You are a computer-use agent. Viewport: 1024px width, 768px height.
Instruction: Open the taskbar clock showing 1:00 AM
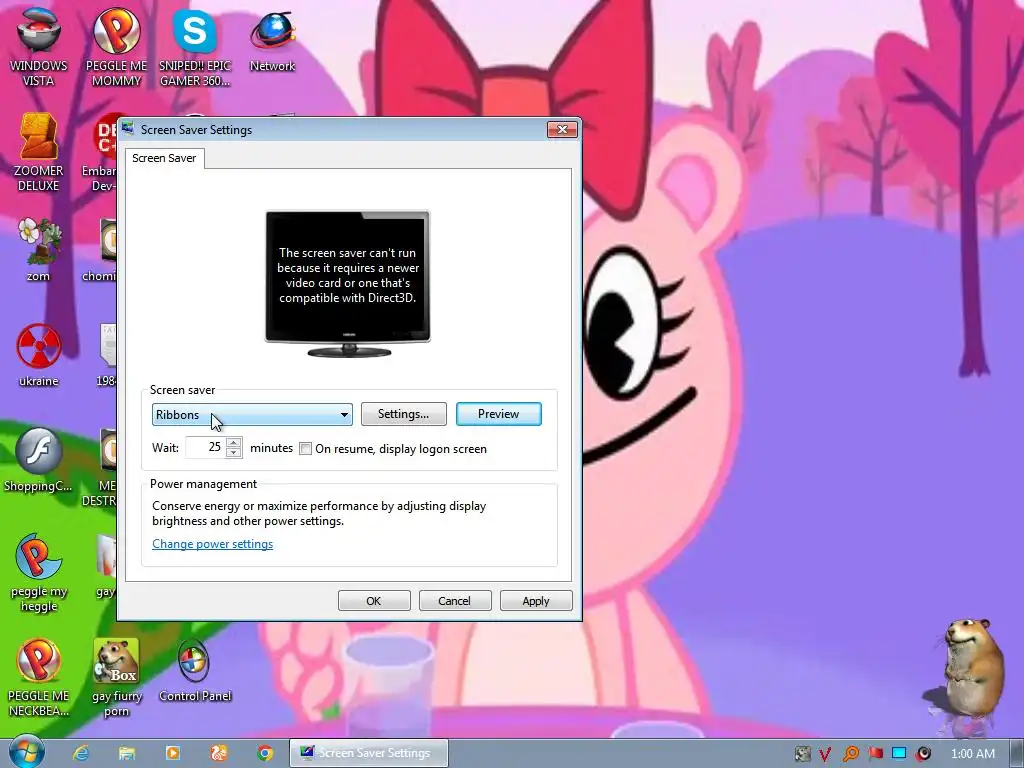pos(973,754)
